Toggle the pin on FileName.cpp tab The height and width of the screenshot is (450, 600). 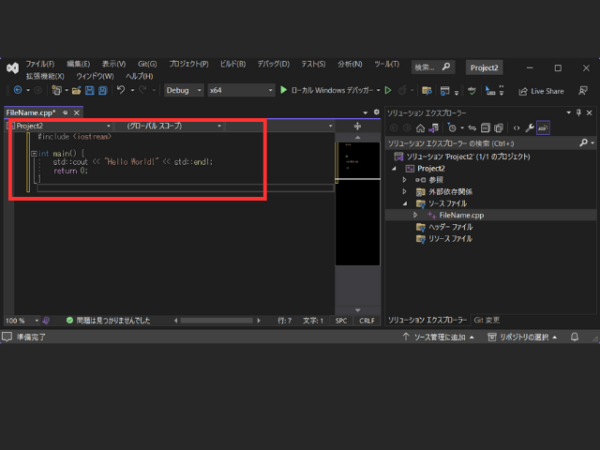[x=65, y=112]
